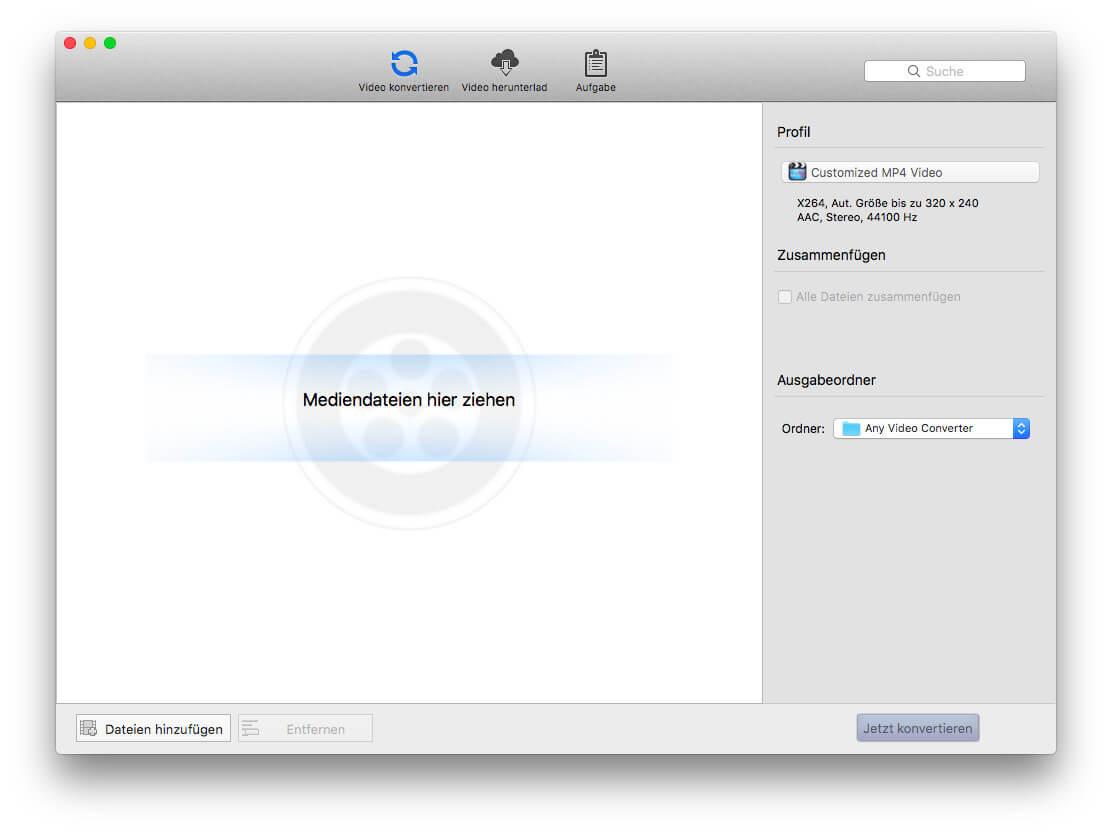Click AAC, Stereo, 44100 Hz text
1112x834 pixels.
857,218
